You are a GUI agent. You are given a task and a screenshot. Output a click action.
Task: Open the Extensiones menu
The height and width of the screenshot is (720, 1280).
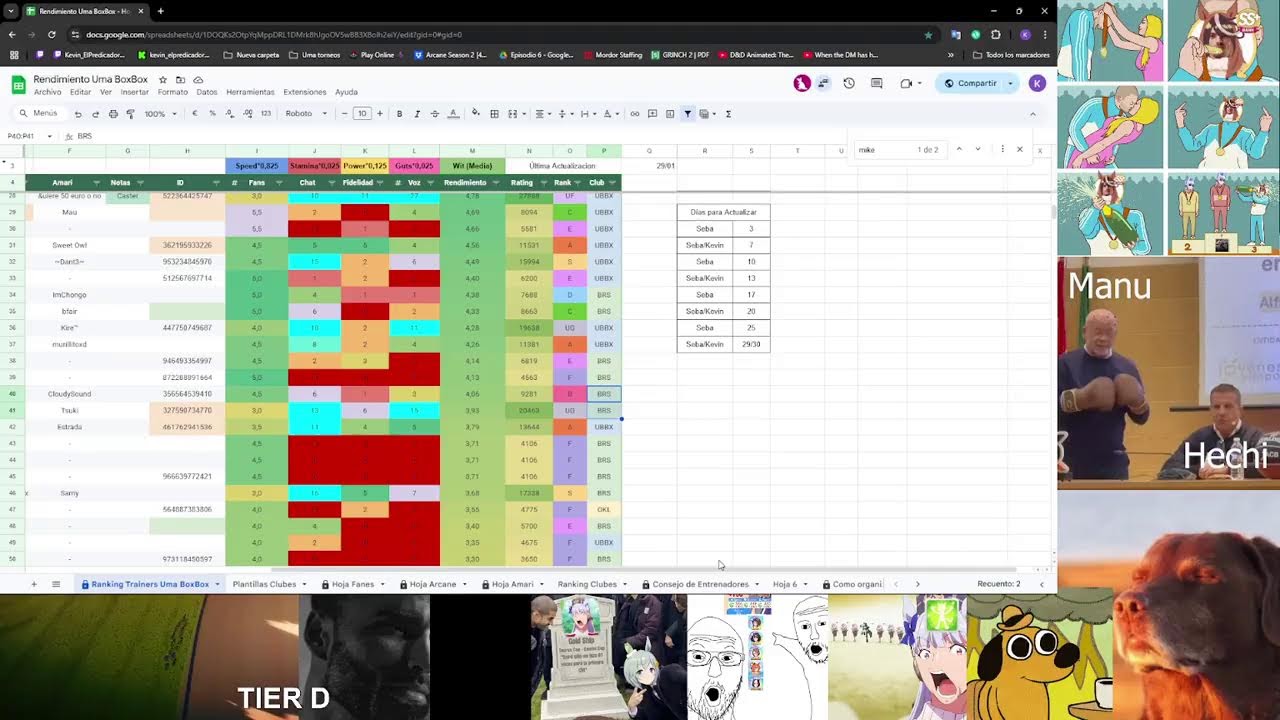(305, 92)
